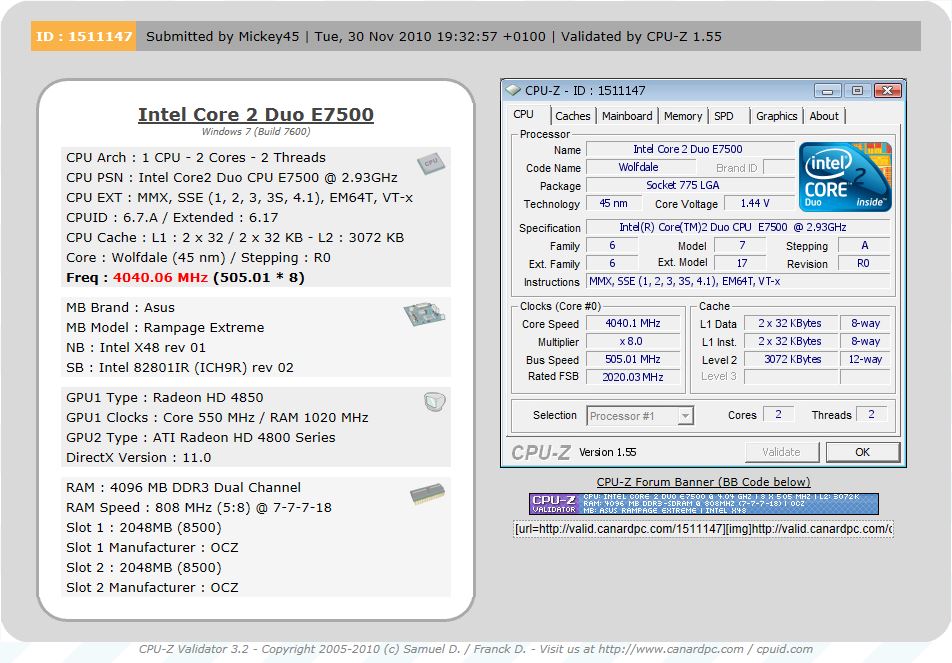The height and width of the screenshot is (663, 952).
Task: Click the CPU-Z Forum Banner BB Code link
Action: point(703,482)
